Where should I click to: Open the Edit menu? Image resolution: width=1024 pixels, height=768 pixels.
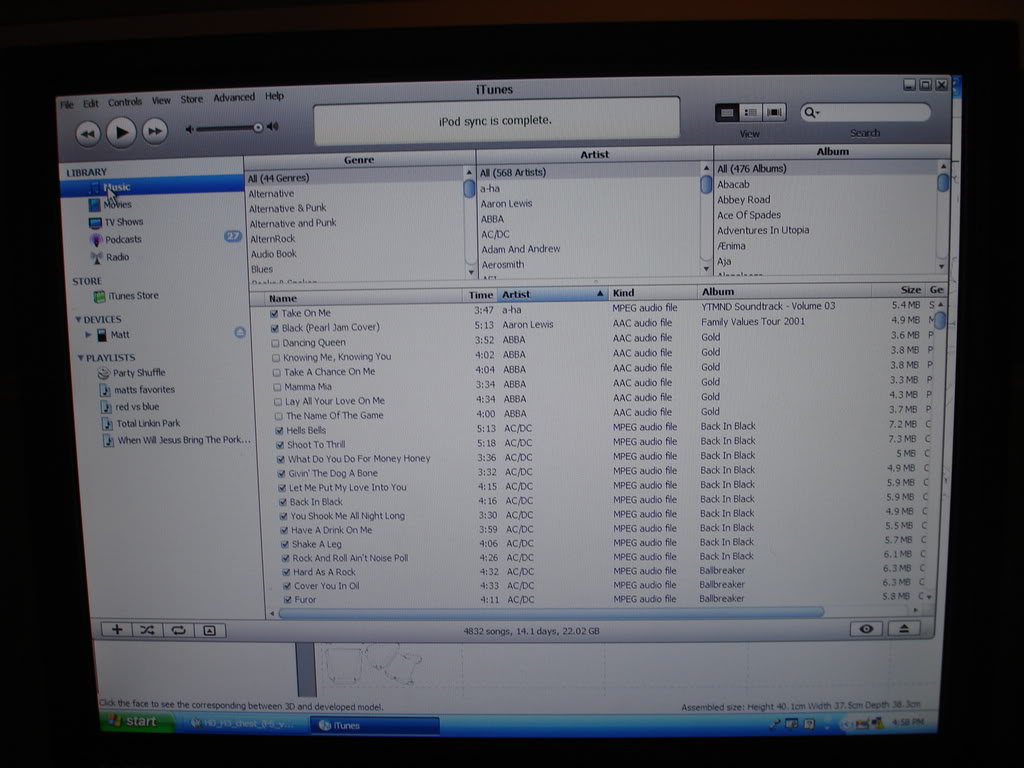(91, 103)
